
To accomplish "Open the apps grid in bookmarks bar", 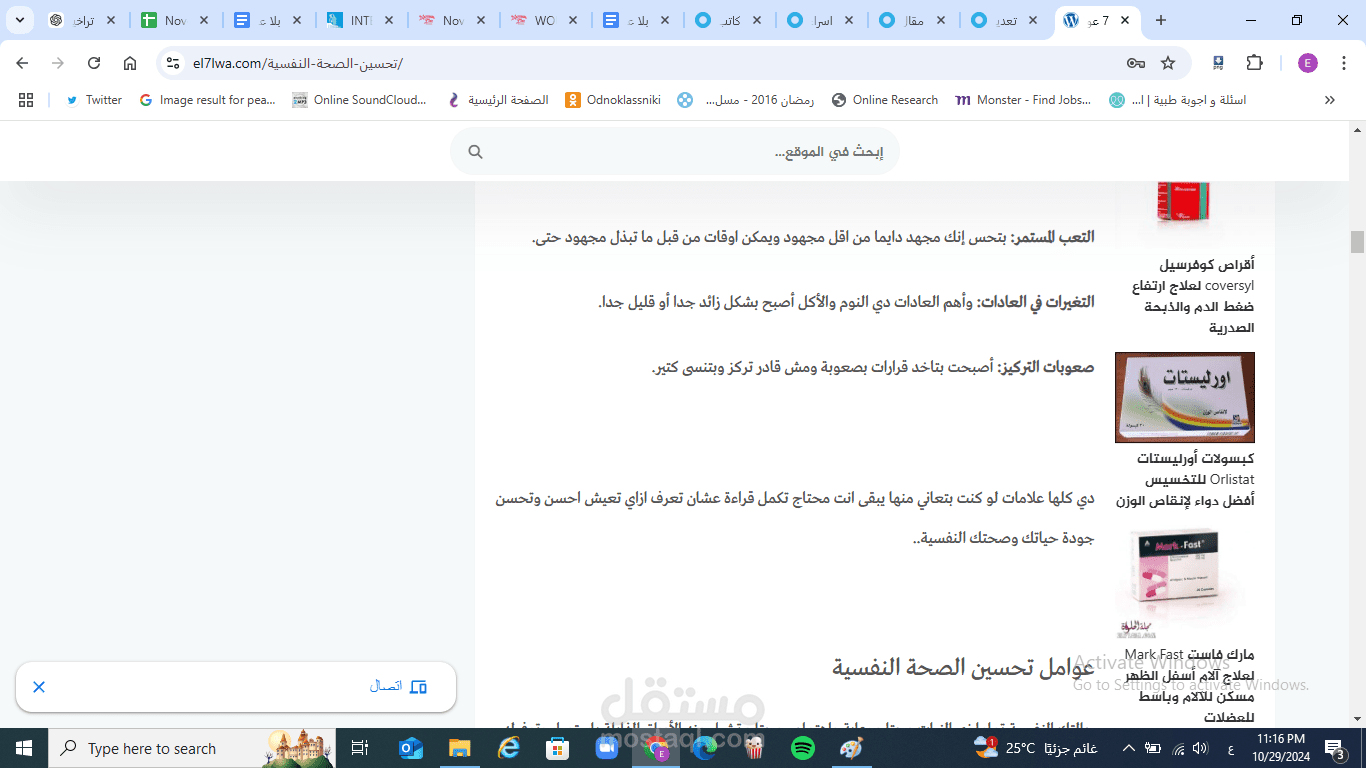I will click(26, 100).
